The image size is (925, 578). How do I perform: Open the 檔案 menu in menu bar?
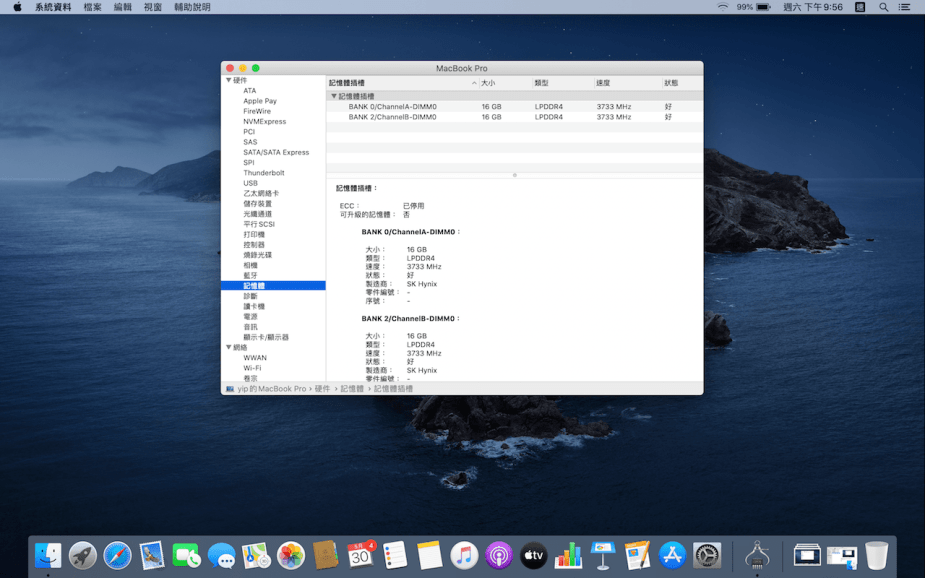tap(92, 7)
